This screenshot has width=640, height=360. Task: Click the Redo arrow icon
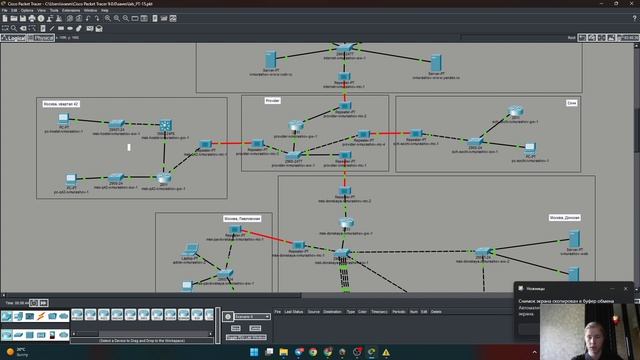tap(97, 18)
